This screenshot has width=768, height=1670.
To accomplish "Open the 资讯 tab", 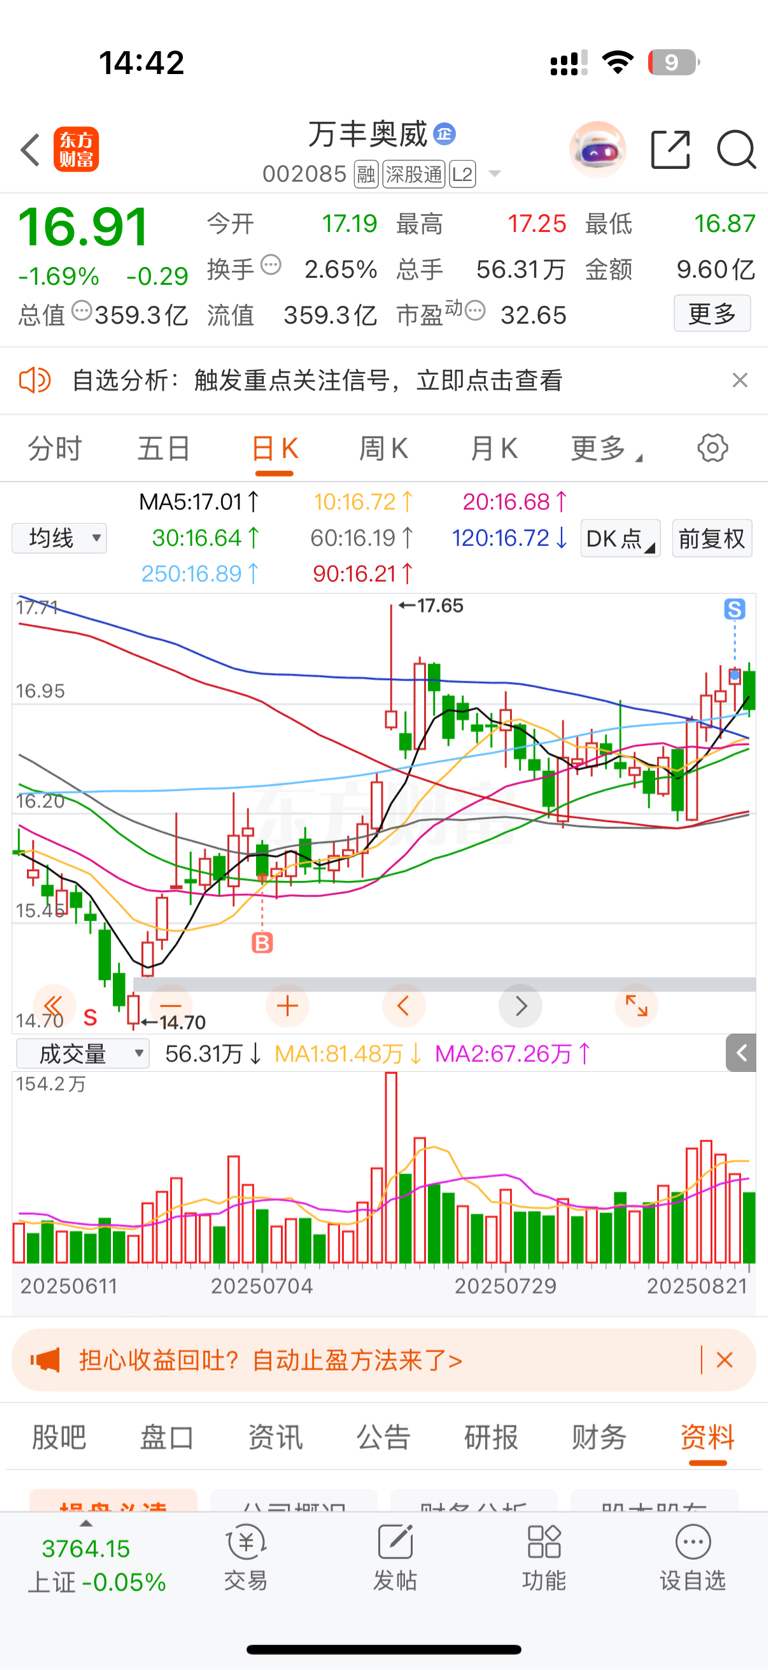I will point(275,1437).
